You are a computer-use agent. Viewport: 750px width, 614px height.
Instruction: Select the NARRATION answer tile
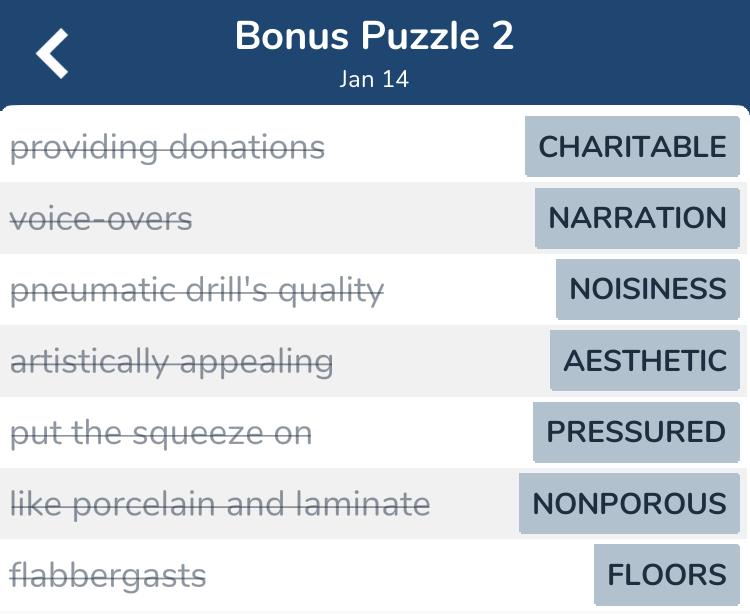[638, 218]
